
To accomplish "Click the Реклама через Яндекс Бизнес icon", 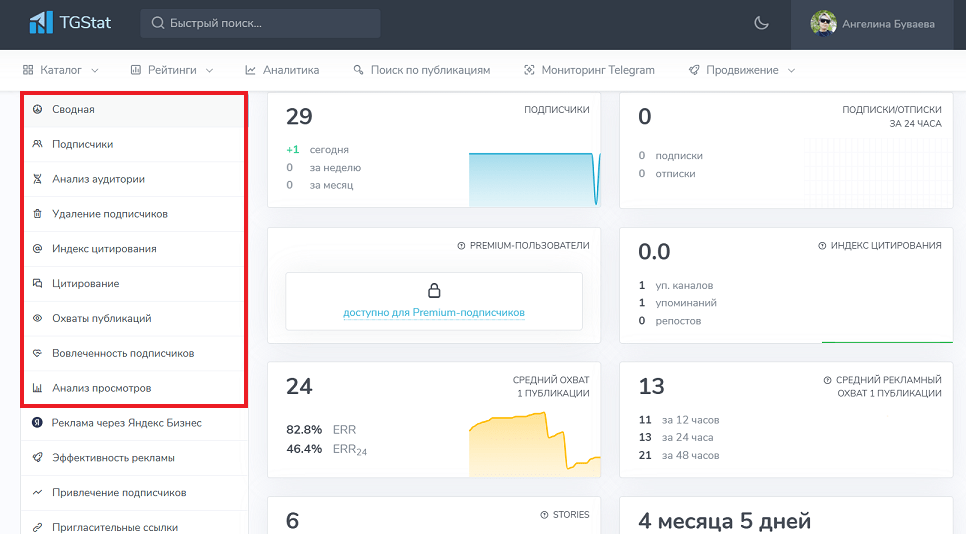I will point(37,423).
